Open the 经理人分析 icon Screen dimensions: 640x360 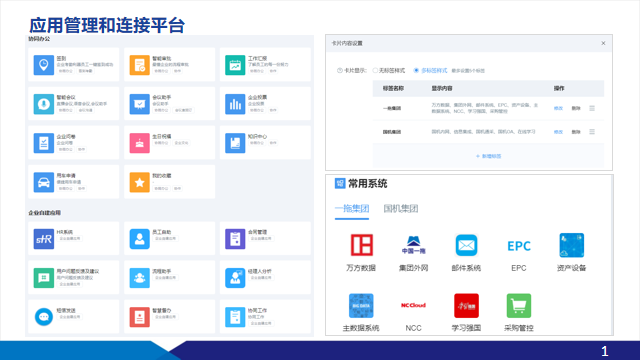pos(235,278)
